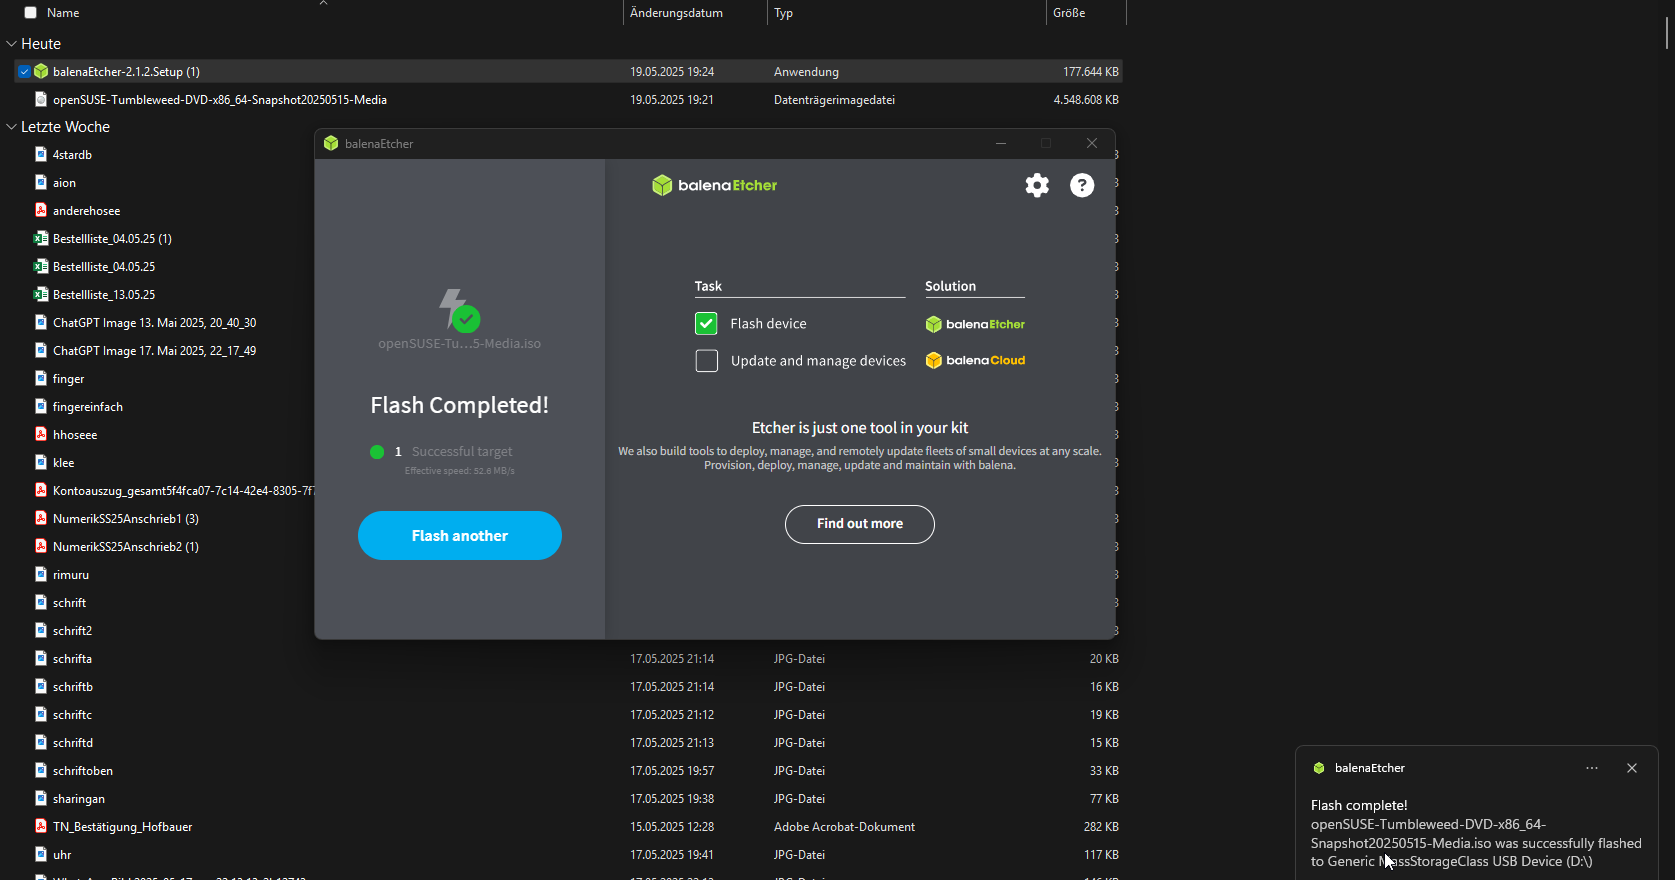Click the openSUSE disc image file icon
Screen dimensions: 1675x880
point(41,99)
